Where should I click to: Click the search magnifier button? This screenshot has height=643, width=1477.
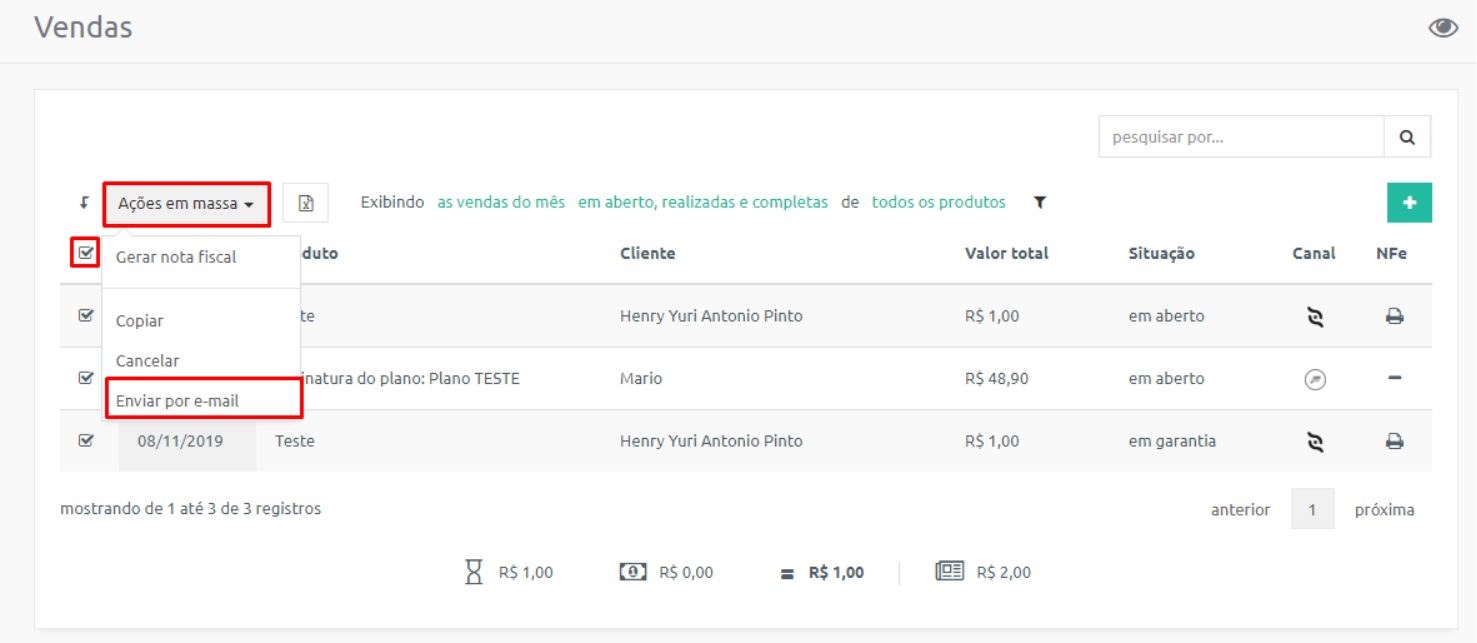[x=1407, y=137]
